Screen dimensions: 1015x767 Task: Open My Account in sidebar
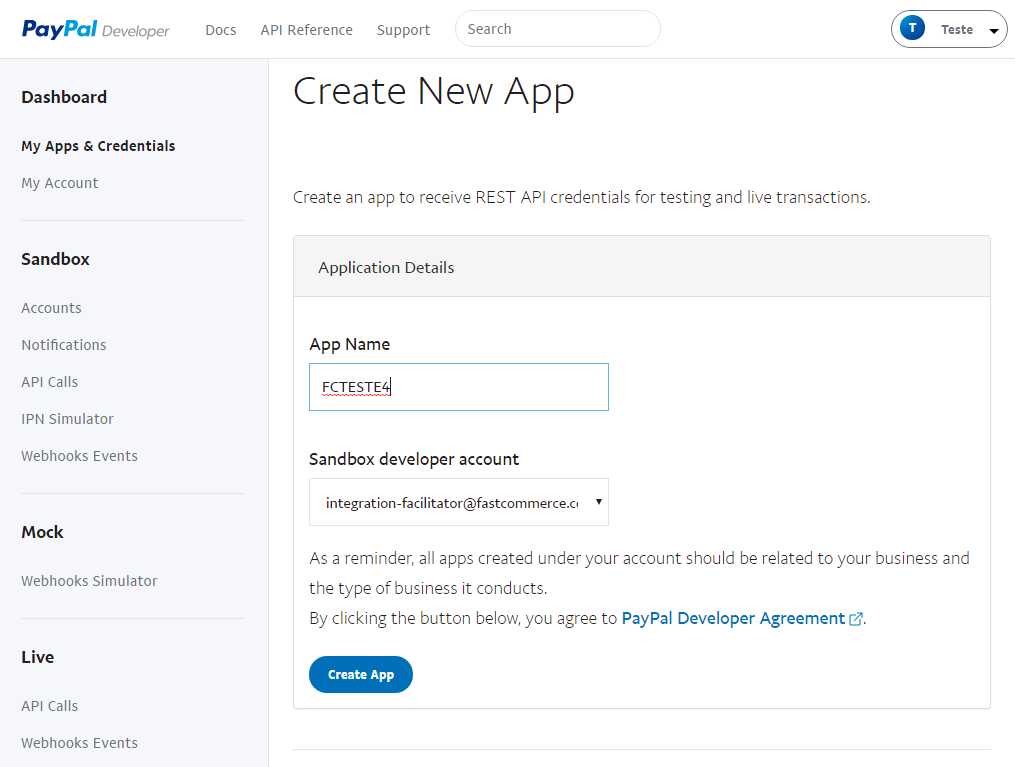click(60, 183)
